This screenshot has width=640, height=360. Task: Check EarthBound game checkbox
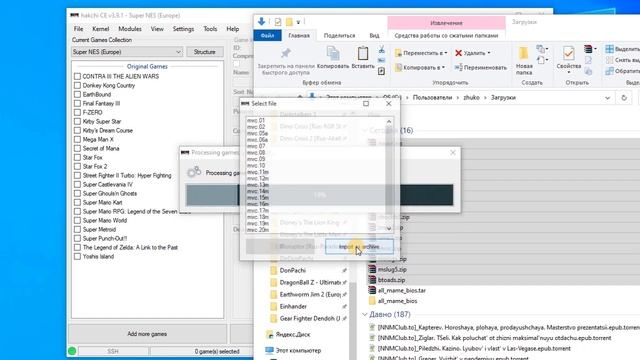click(x=77, y=94)
